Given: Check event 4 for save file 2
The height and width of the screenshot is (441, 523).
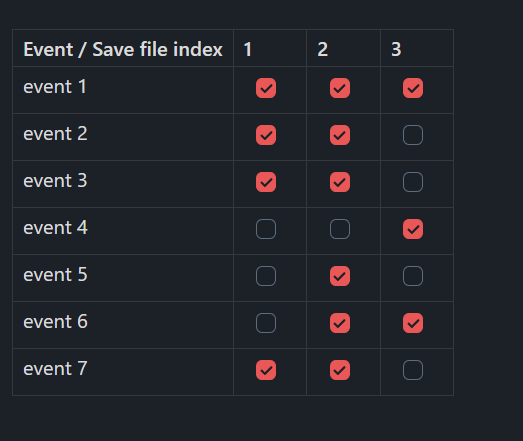Looking at the screenshot, I should pyautogui.click(x=340, y=229).
